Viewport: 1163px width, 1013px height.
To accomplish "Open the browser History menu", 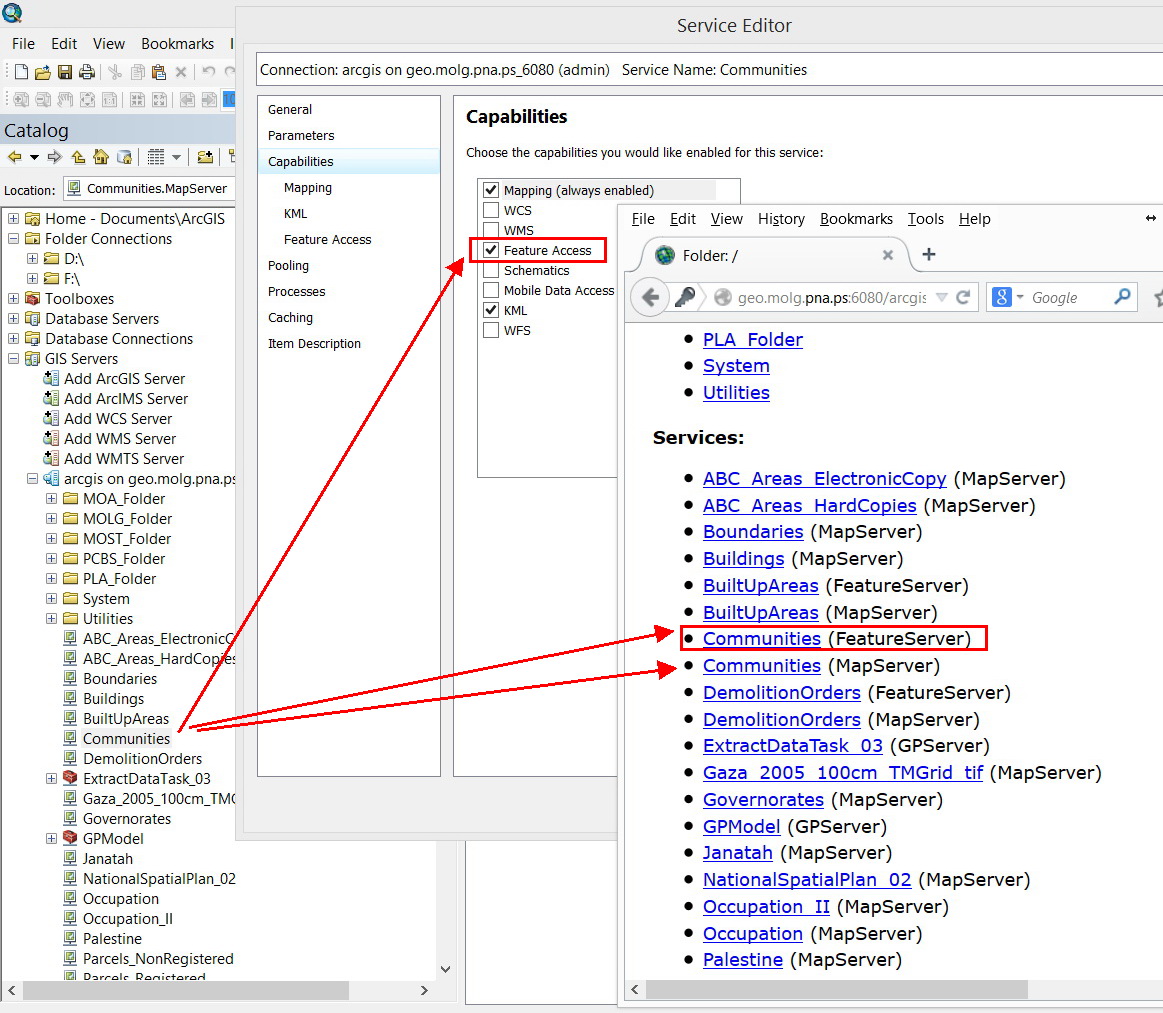I will click(781, 219).
